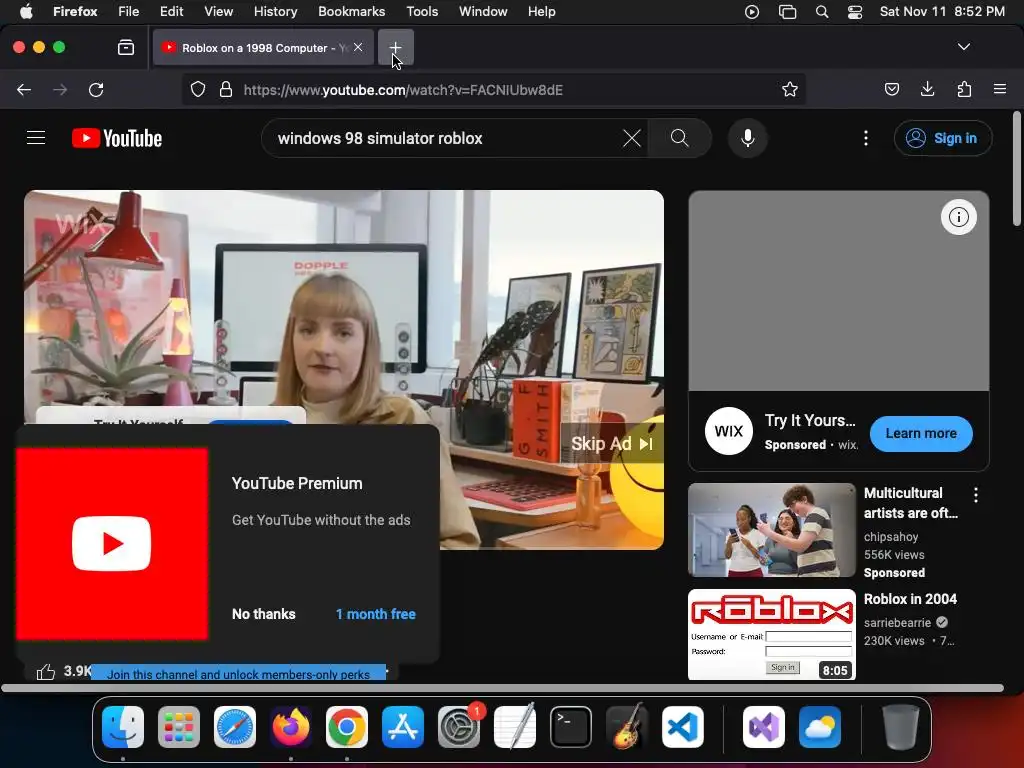Open YouTube settings three-dot menu
This screenshot has width=1024, height=768.
(866, 138)
